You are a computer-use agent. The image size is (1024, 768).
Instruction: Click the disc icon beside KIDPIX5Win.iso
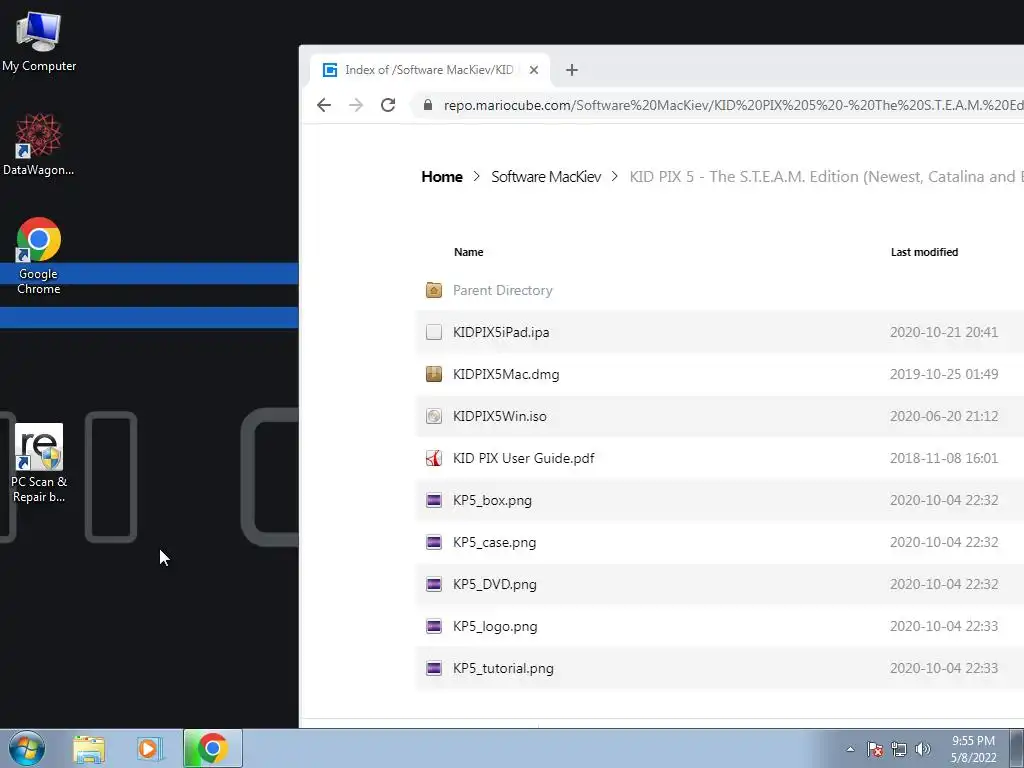[x=434, y=416]
